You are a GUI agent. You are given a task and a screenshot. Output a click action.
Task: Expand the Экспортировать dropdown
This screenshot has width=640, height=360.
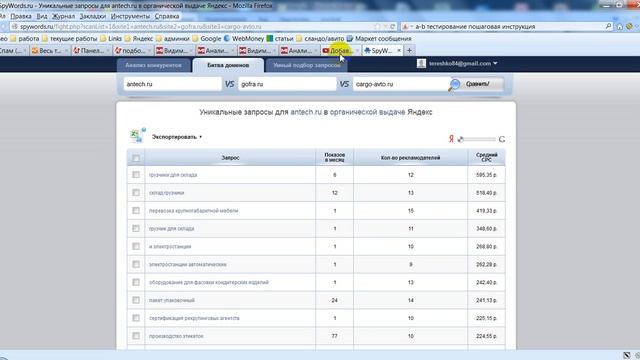(177, 137)
